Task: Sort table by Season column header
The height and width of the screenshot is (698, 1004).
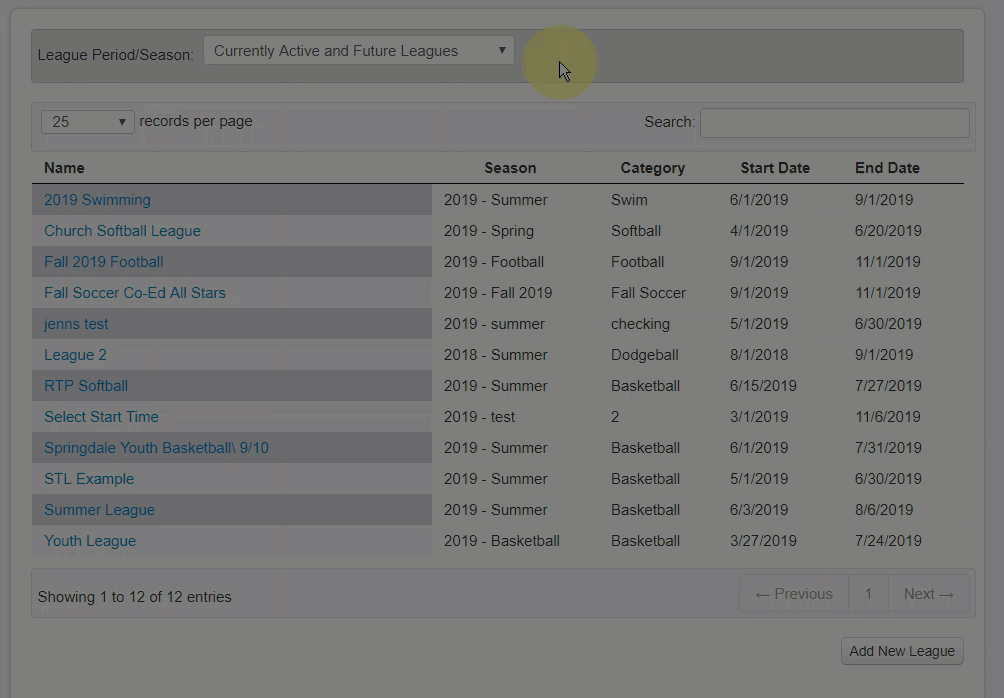Action: tap(510, 168)
